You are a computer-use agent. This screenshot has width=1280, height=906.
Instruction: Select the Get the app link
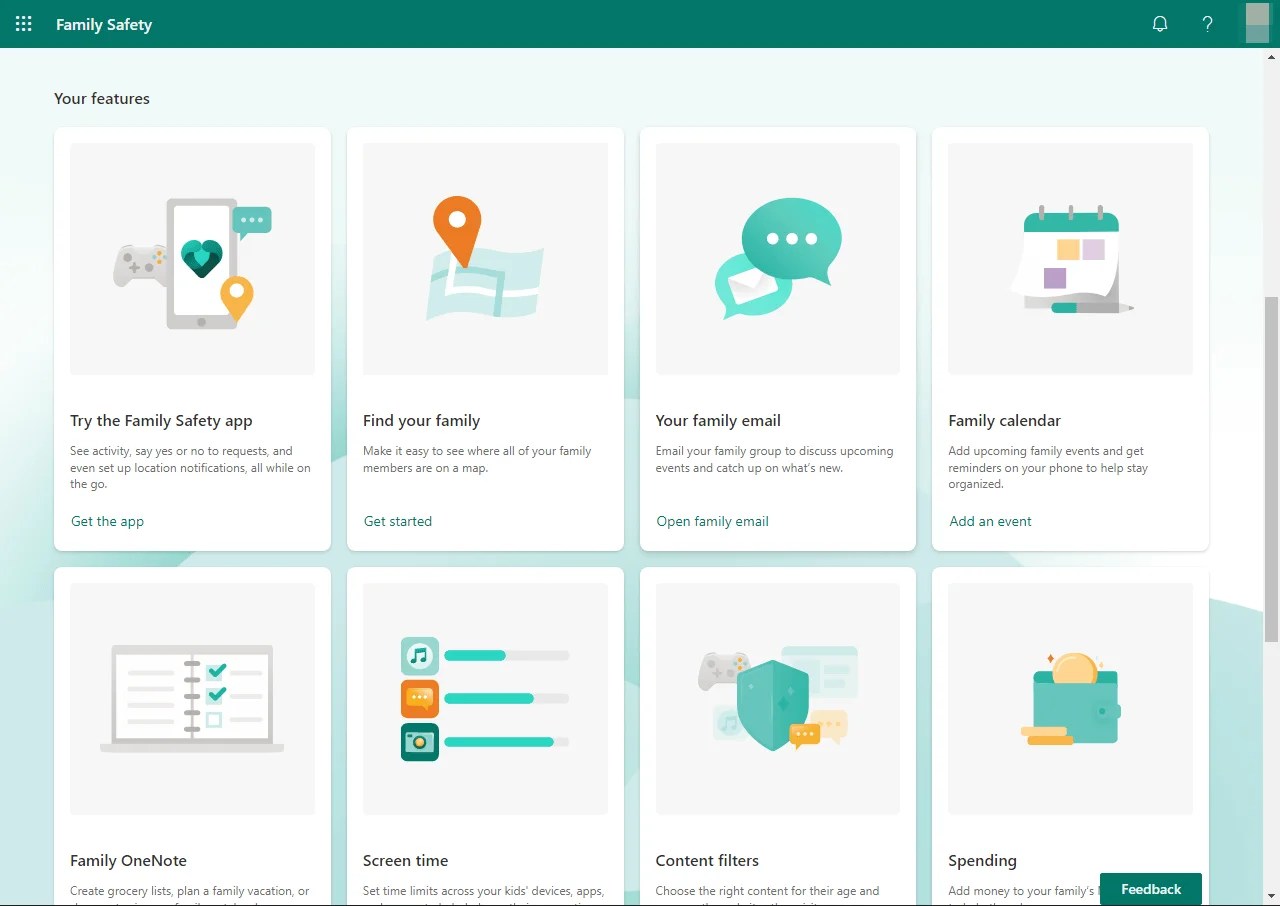[107, 521]
